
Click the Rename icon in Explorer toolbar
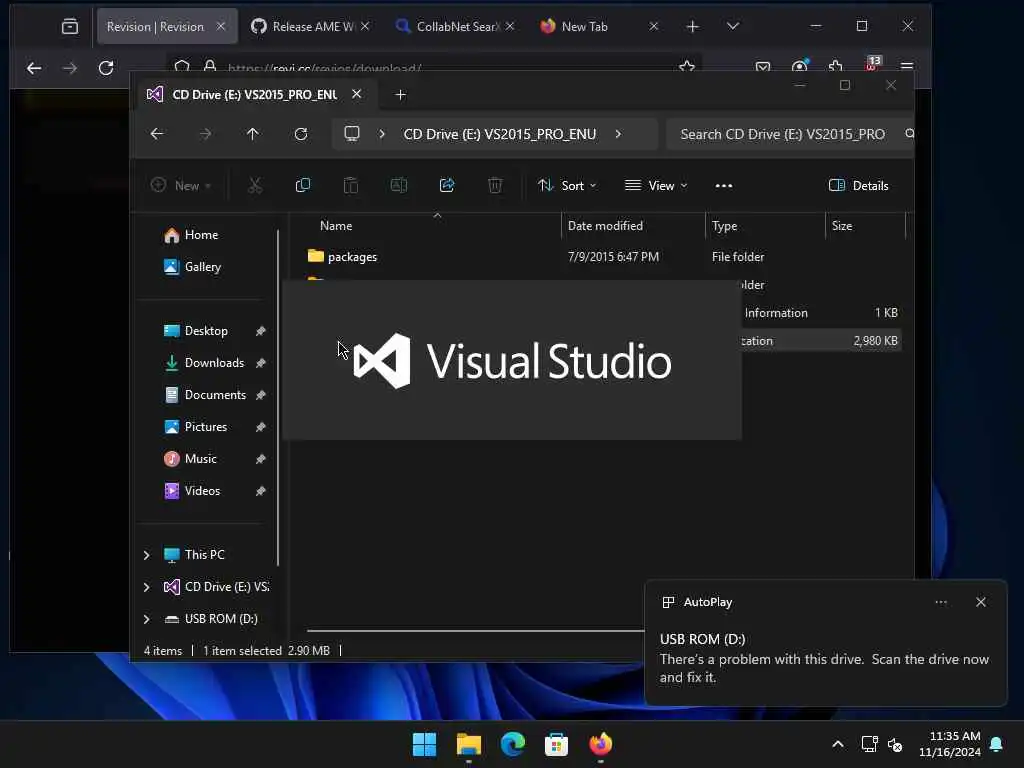coord(398,185)
